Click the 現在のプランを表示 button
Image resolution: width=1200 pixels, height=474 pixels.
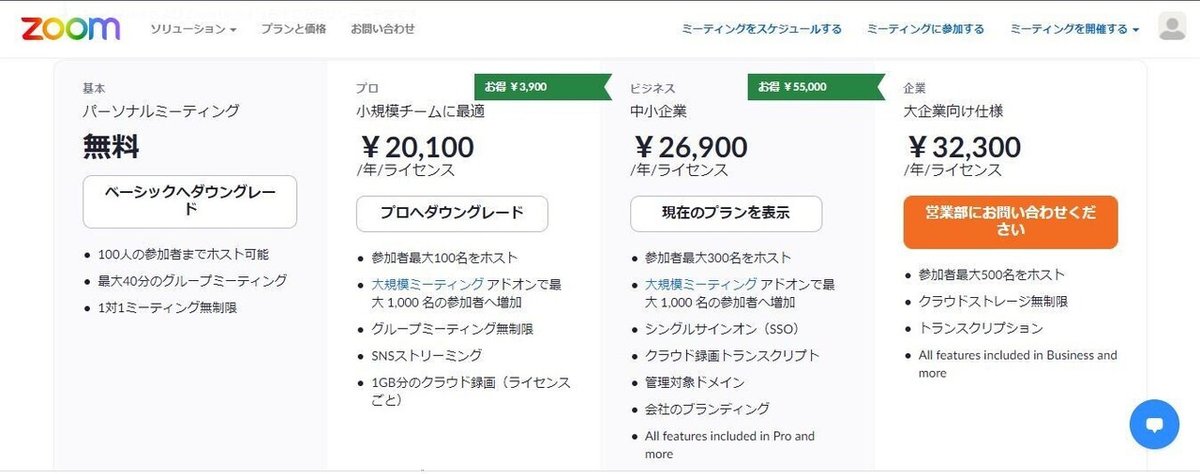[726, 213]
